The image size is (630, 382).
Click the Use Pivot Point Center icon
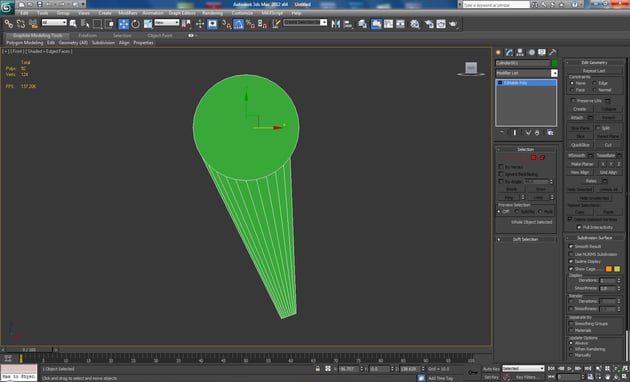(x=186, y=24)
